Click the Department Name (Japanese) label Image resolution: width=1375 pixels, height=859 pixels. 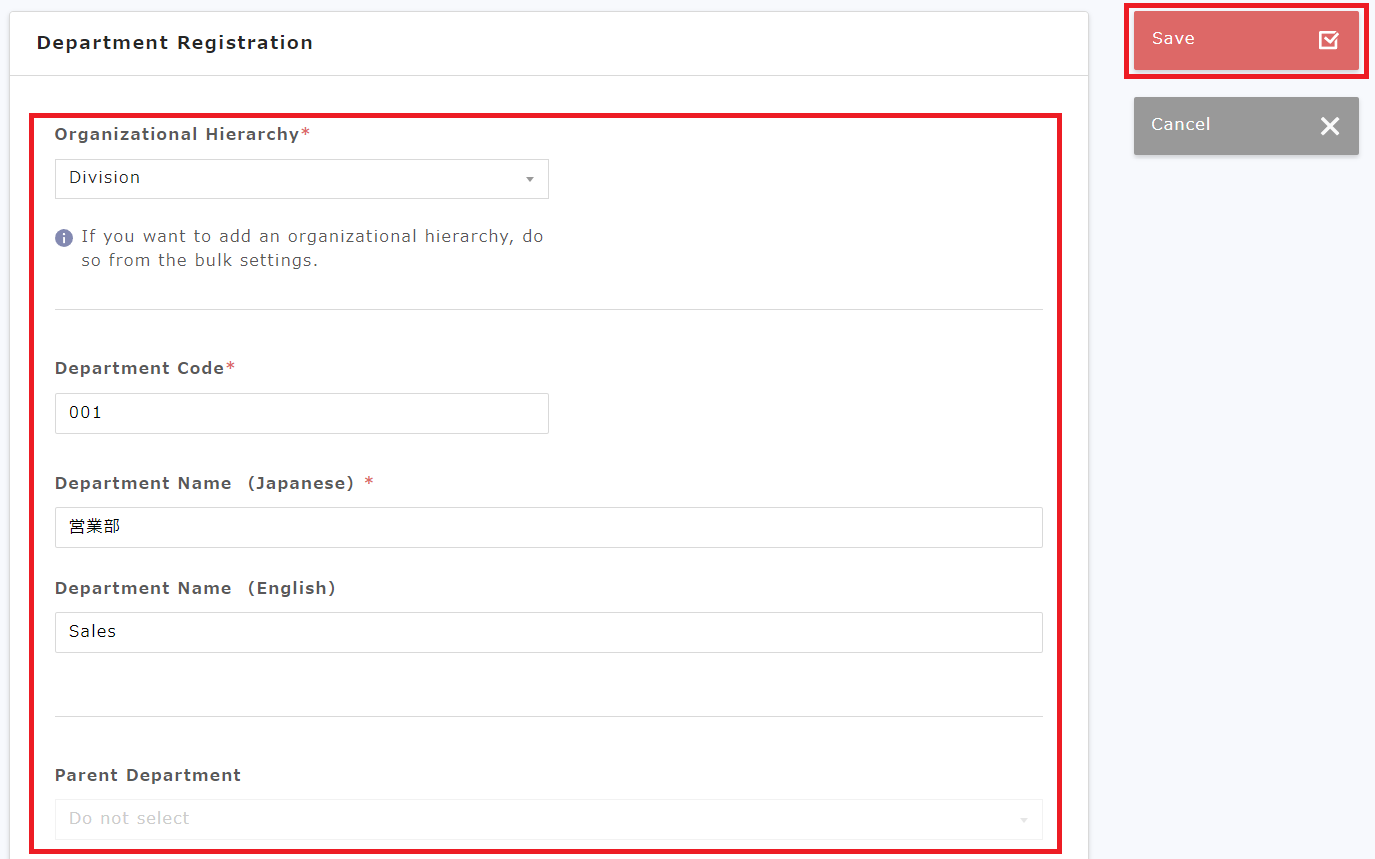[x=214, y=483]
